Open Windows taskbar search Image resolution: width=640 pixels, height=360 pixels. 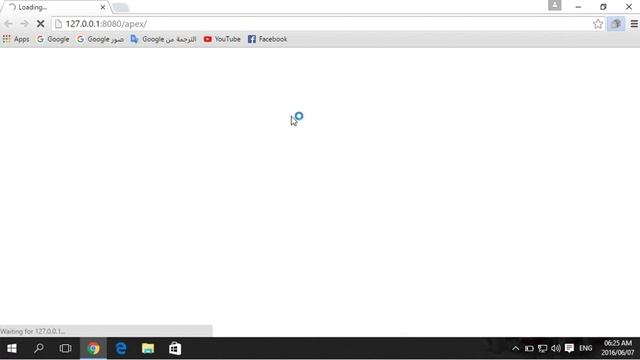39,349
